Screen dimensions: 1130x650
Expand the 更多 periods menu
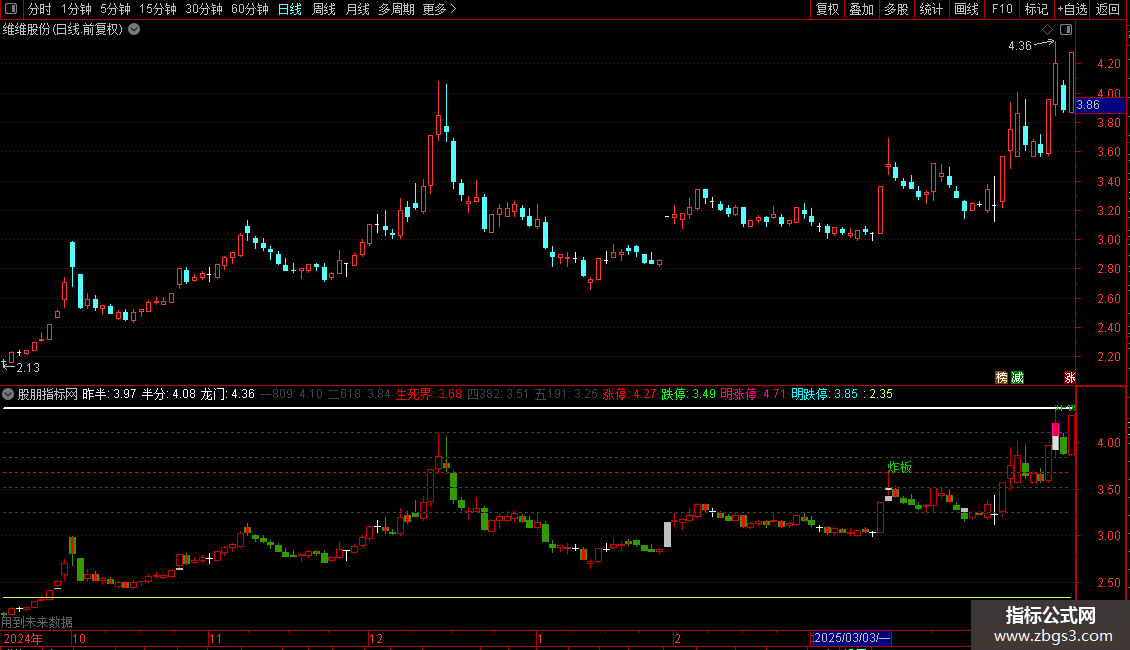[x=440, y=9]
